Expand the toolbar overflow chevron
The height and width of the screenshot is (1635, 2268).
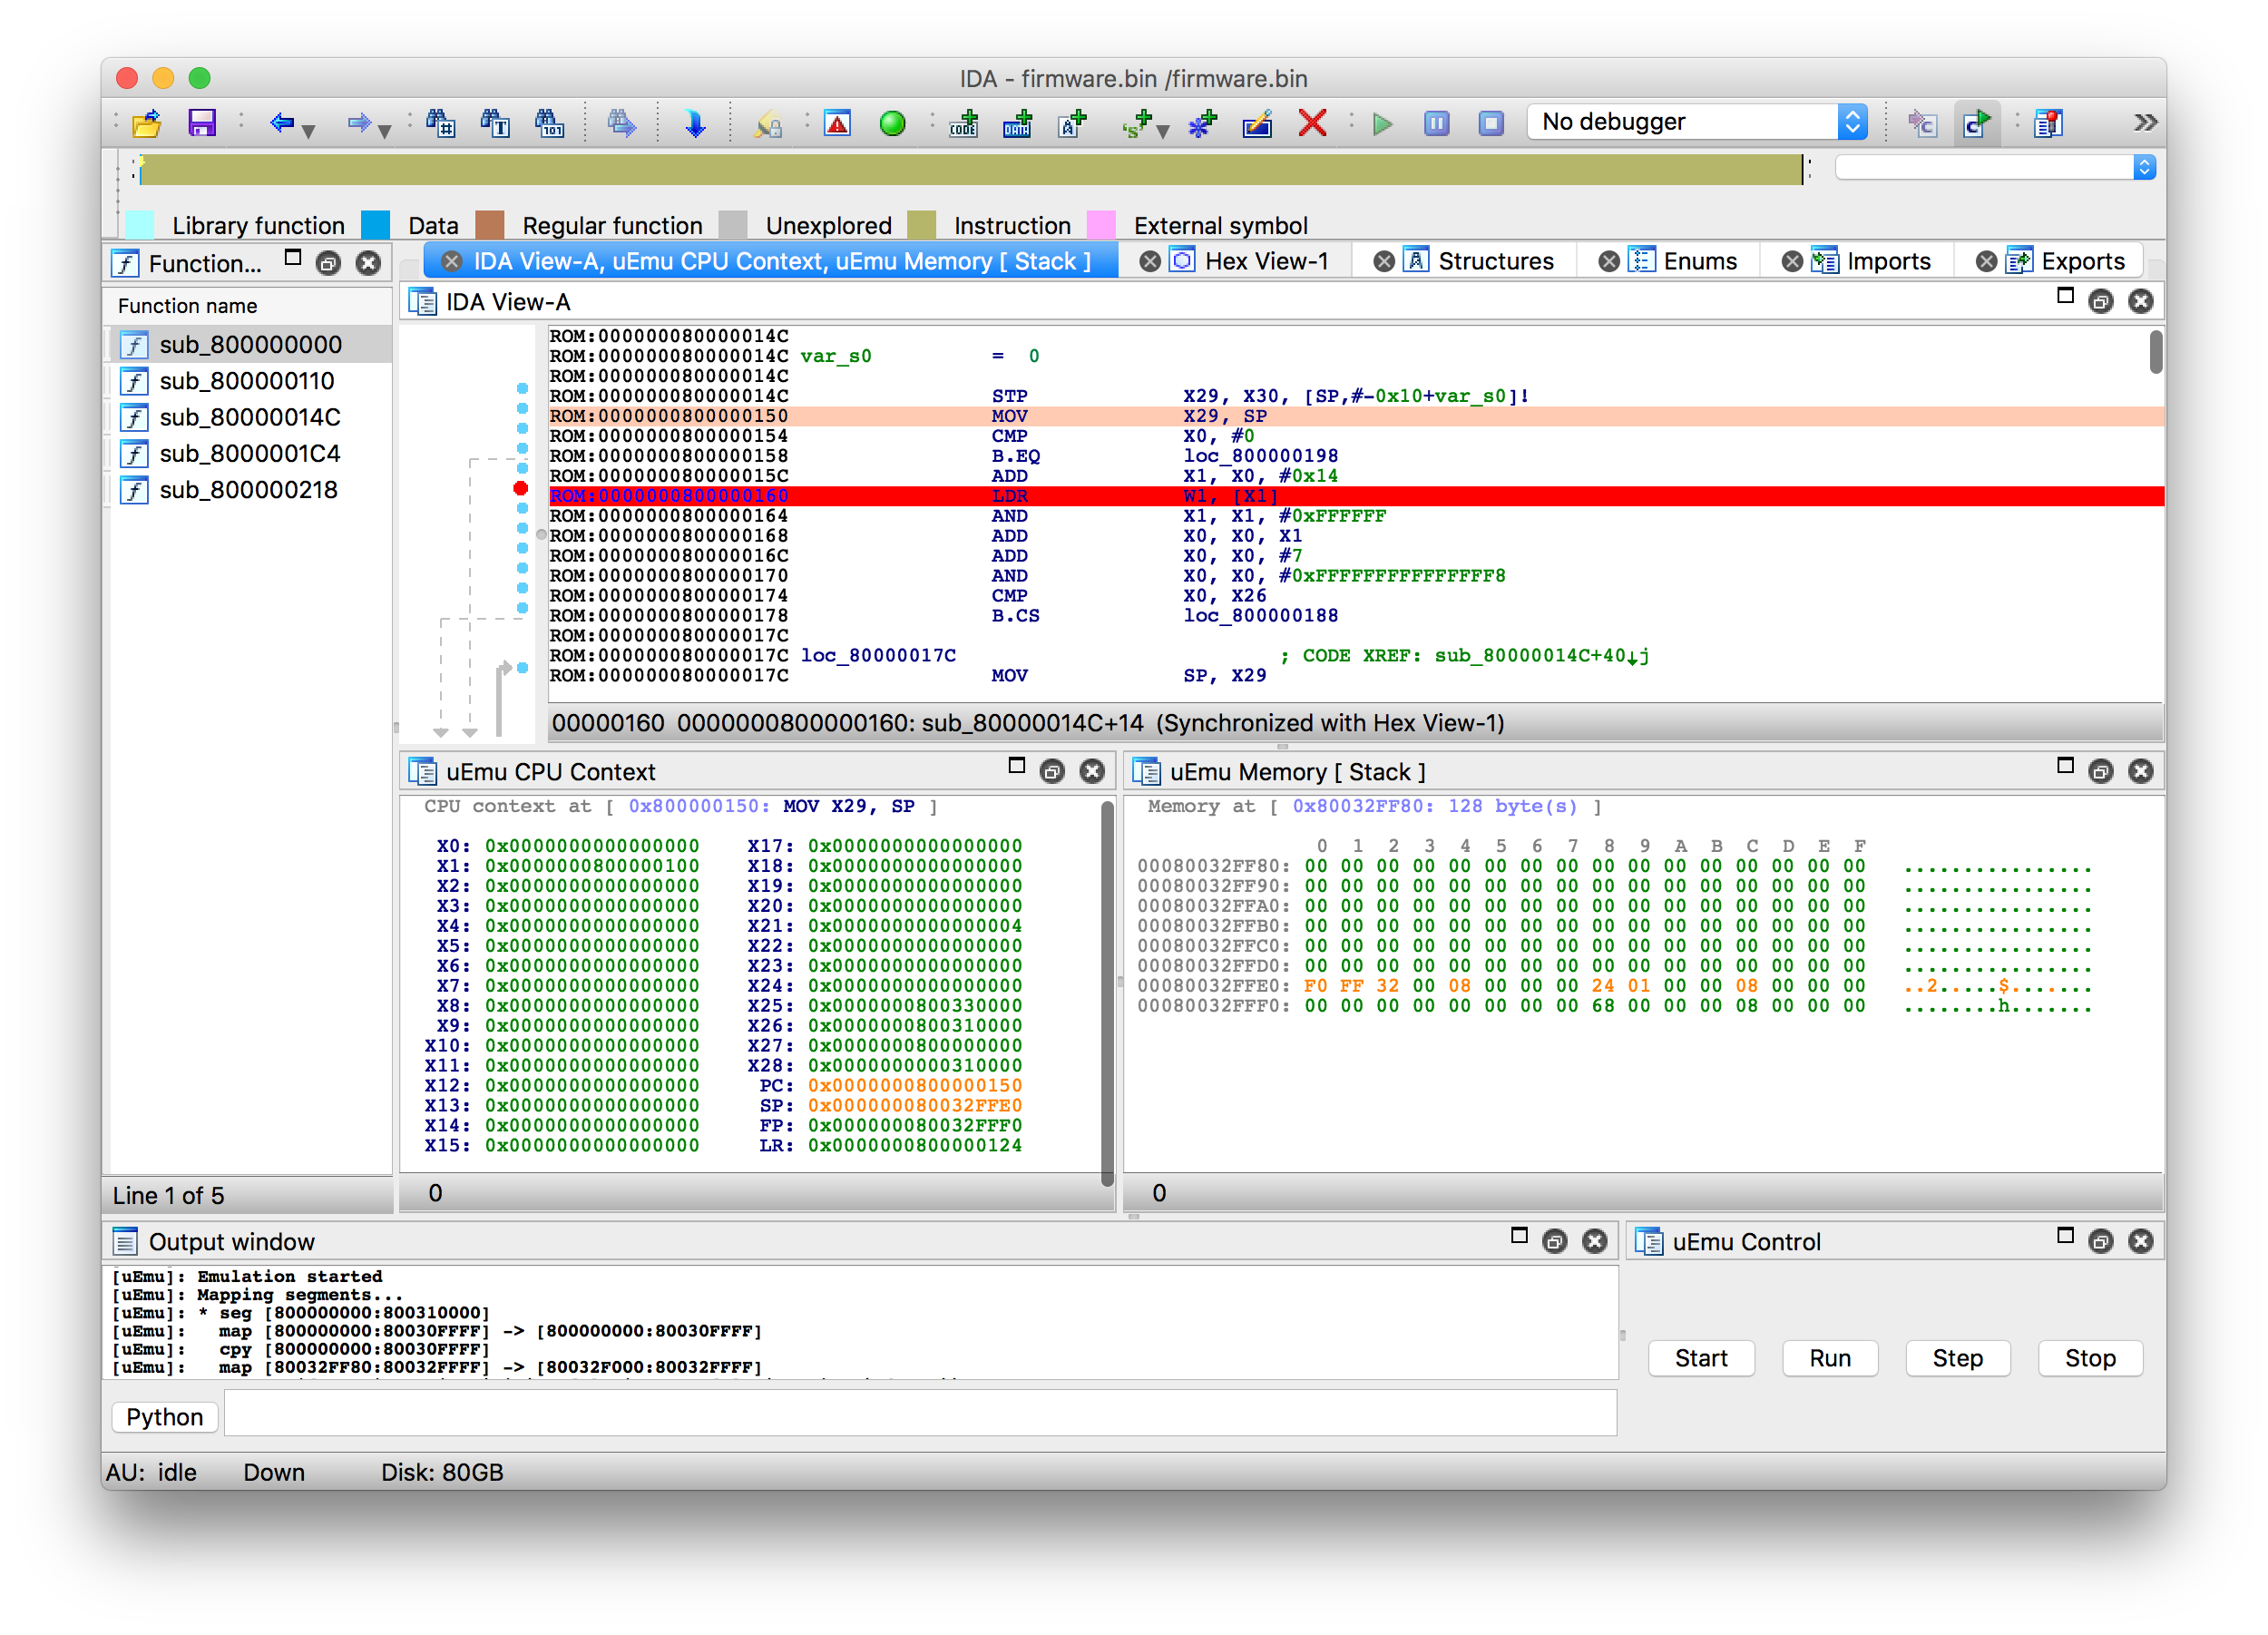coord(2144,123)
